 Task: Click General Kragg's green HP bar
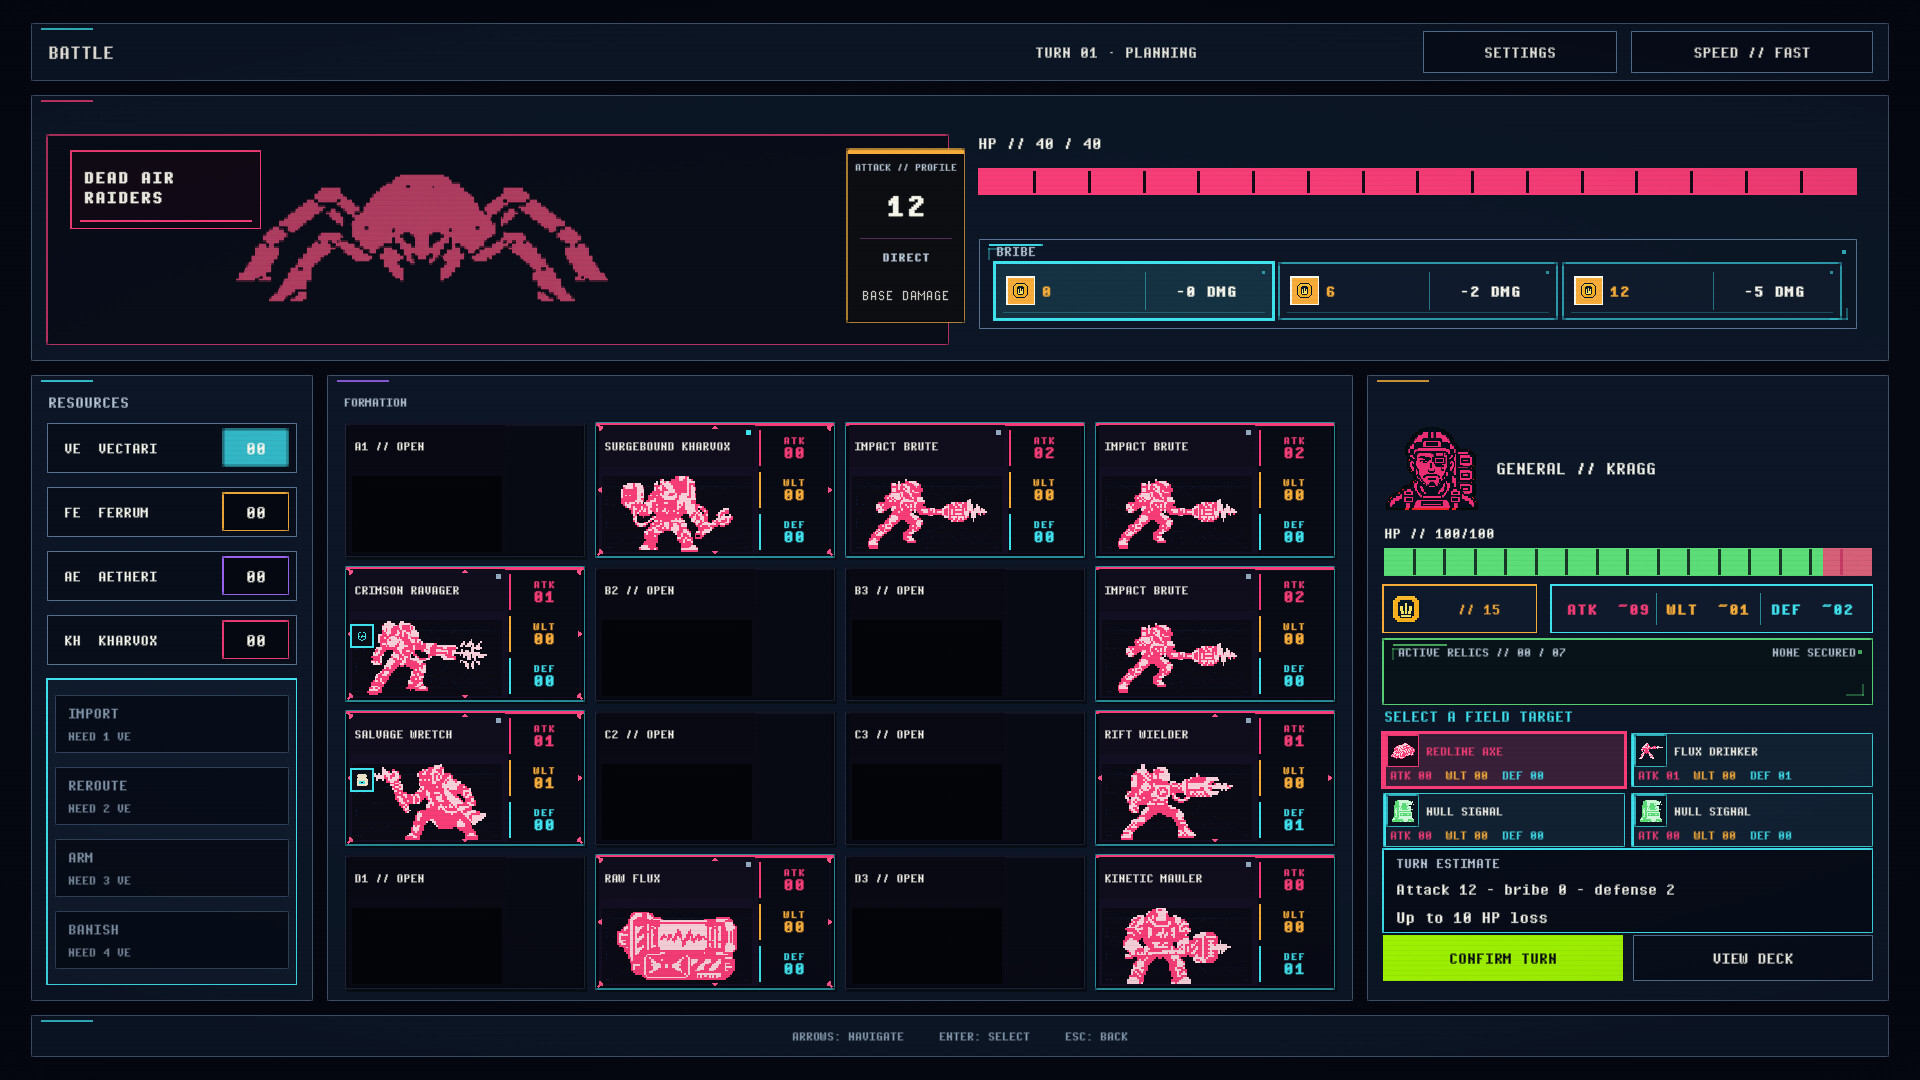pos(1627,561)
